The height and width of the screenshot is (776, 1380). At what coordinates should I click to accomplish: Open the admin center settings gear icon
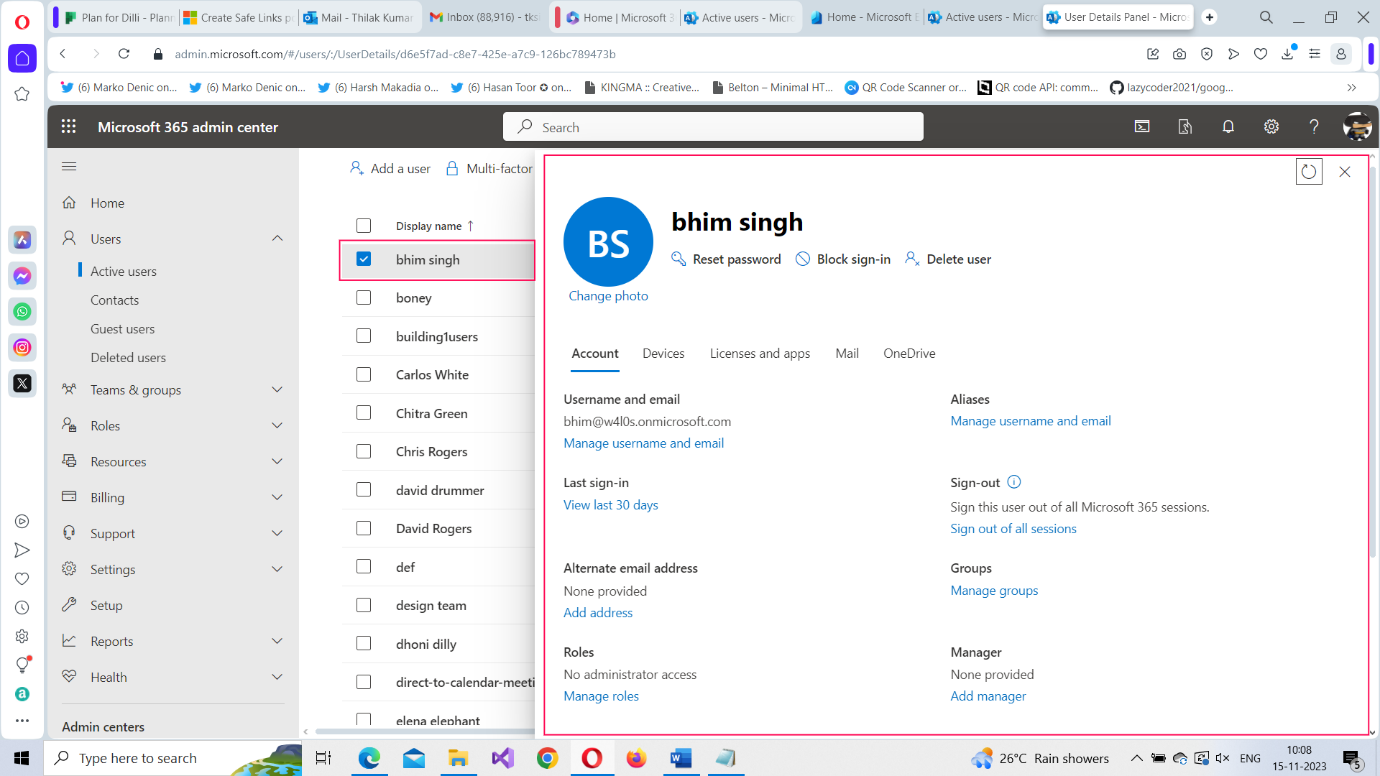pos(1271,126)
